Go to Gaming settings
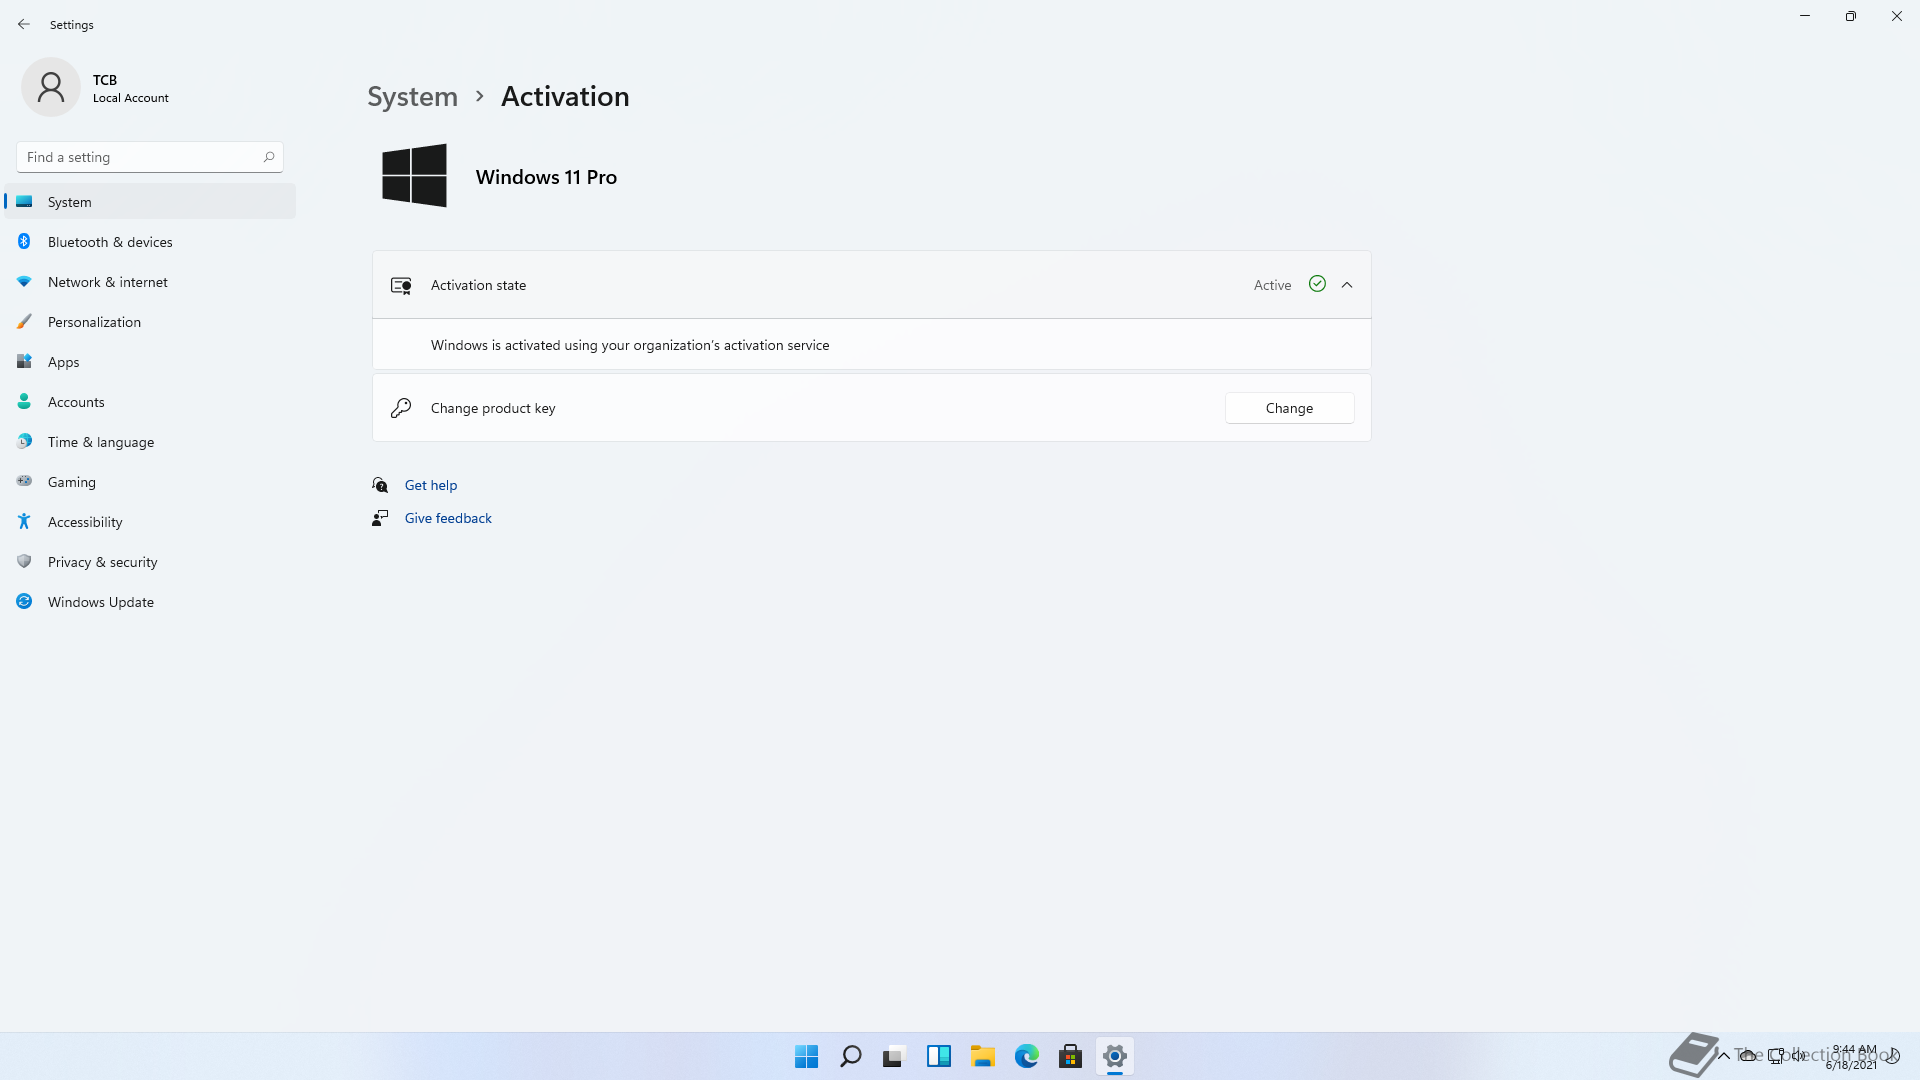Viewport: 1920px width, 1080px height. click(x=150, y=481)
